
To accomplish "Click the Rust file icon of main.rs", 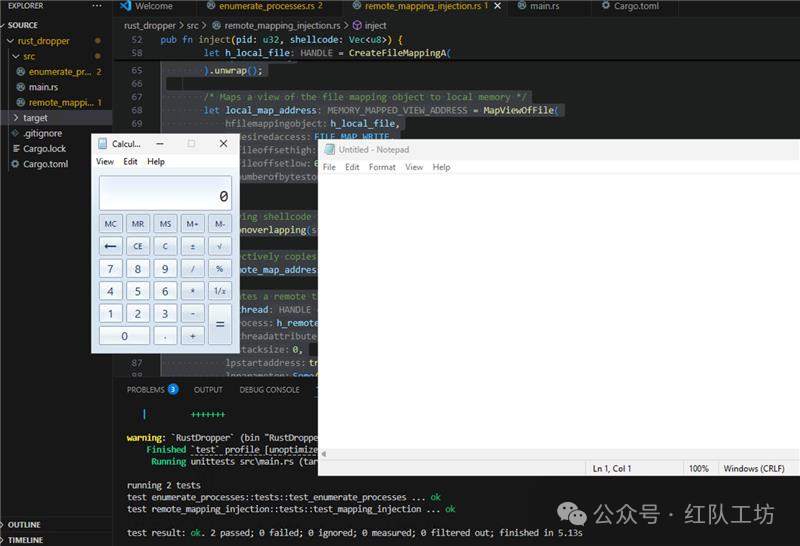I will (21, 87).
